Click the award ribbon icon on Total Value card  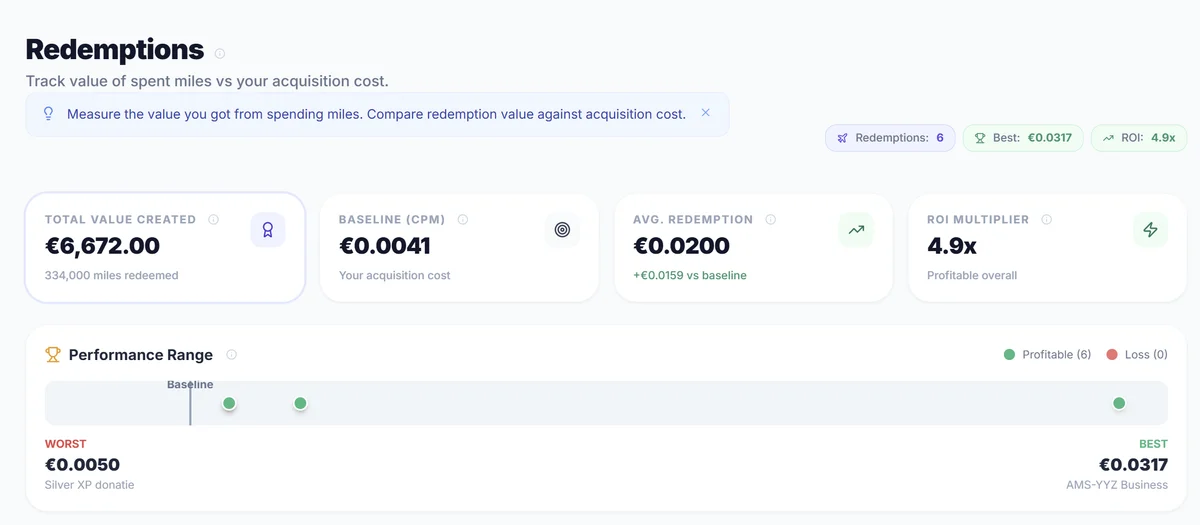(268, 230)
